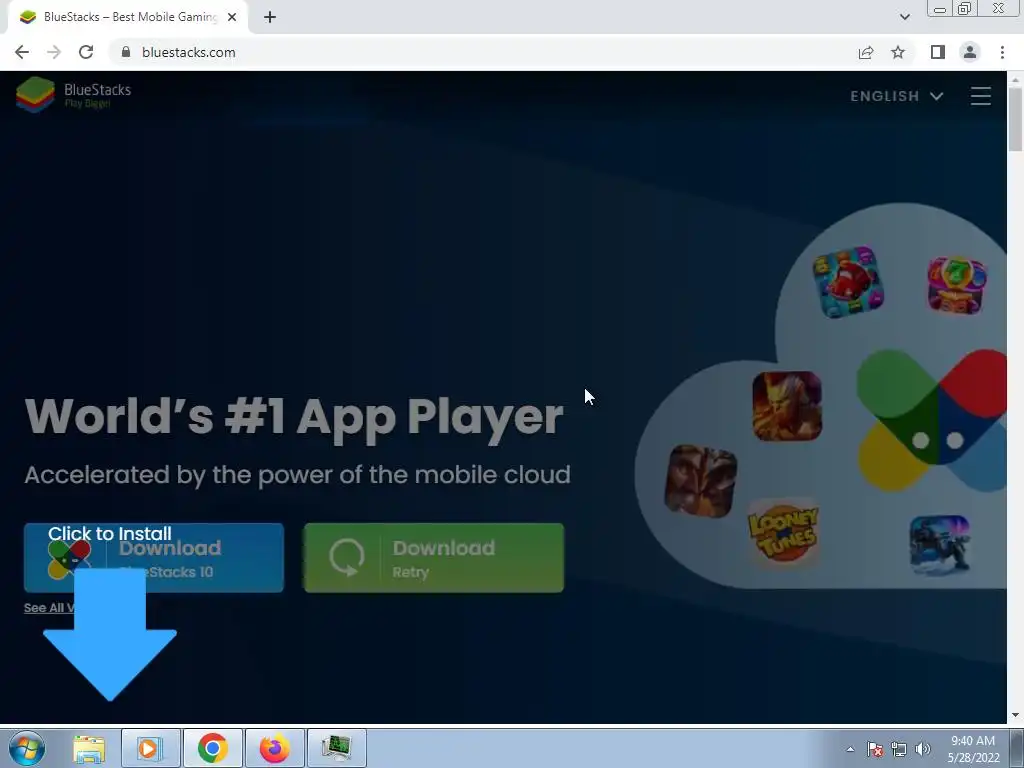The height and width of the screenshot is (768, 1024).
Task: Open Windows Explorer from taskbar
Action: click(x=89, y=748)
